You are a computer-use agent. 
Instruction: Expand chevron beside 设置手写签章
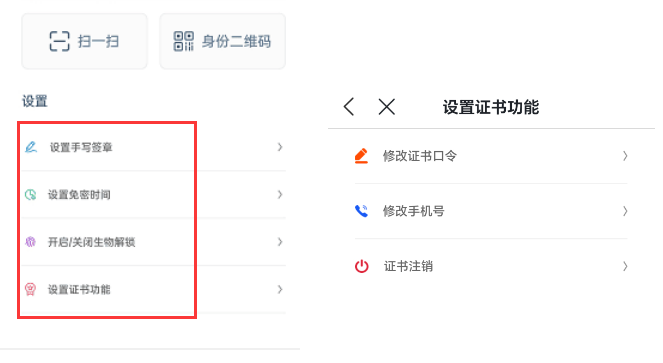(279, 147)
